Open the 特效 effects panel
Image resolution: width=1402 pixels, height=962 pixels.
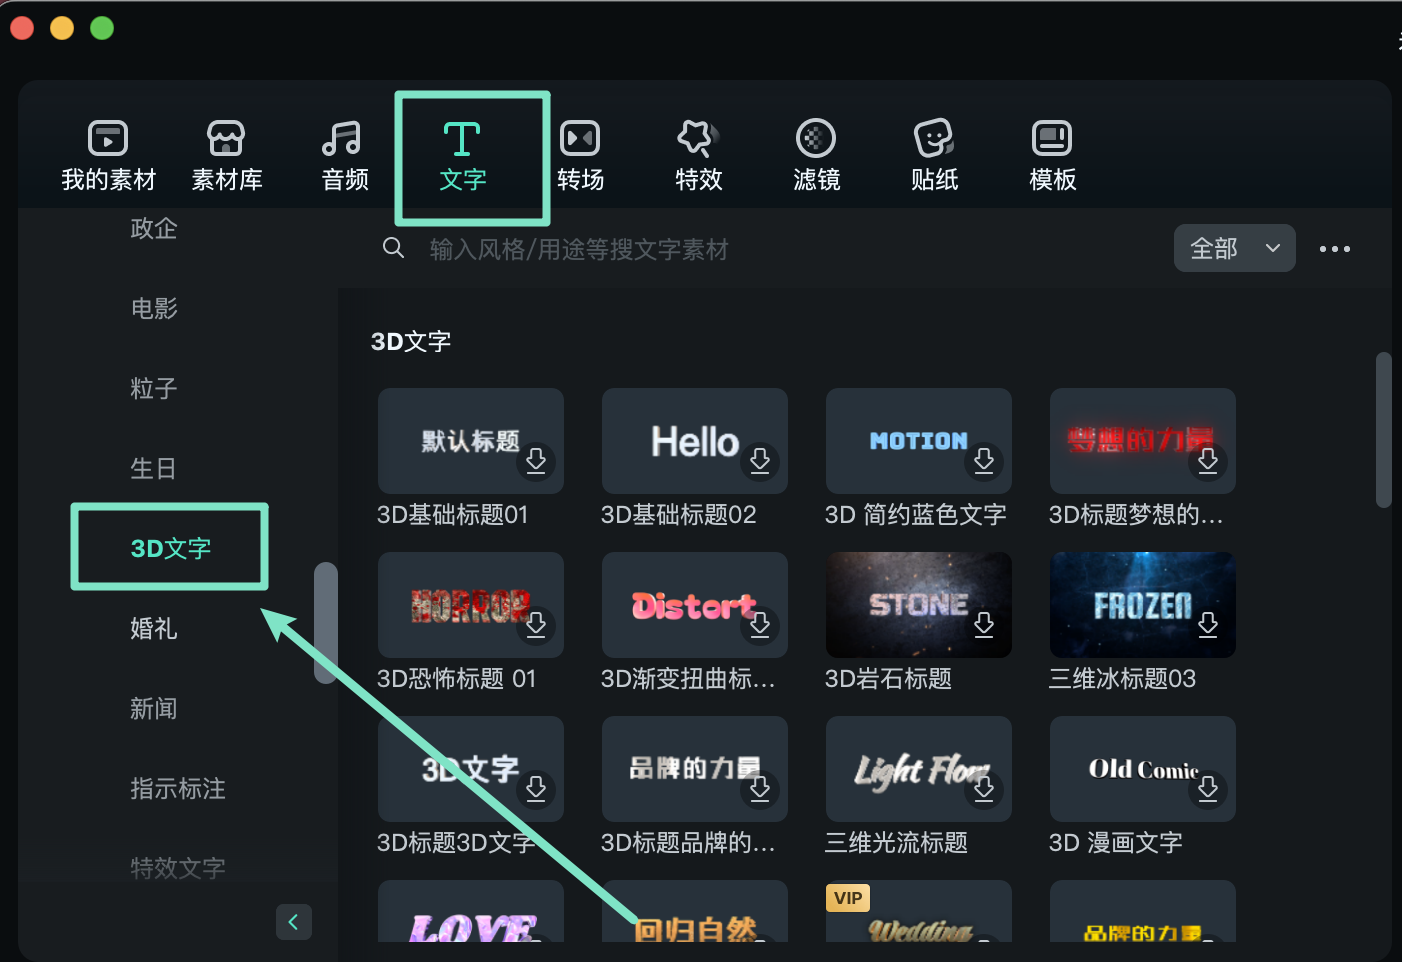click(x=698, y=155)
